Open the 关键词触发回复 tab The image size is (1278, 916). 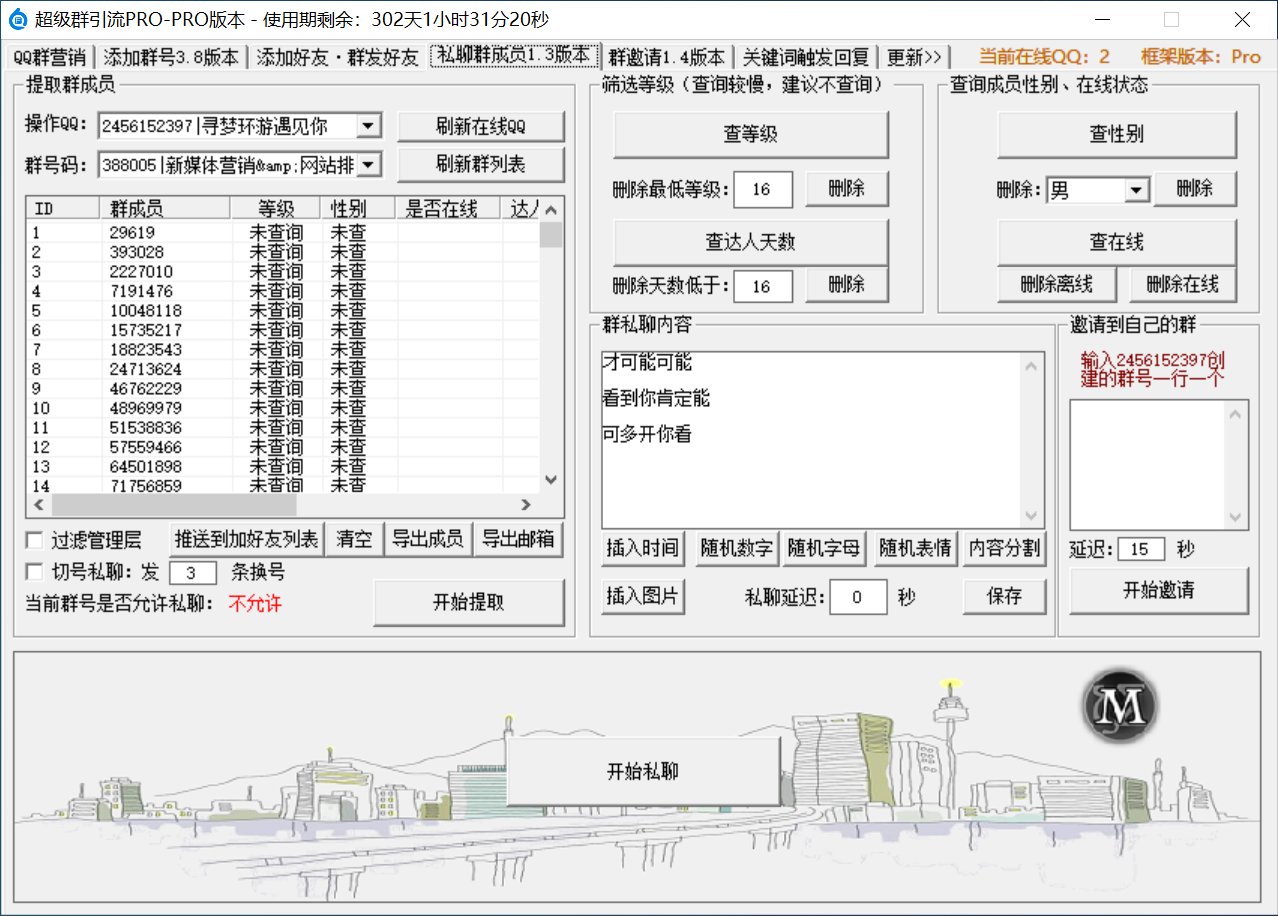tap(806, 57)
